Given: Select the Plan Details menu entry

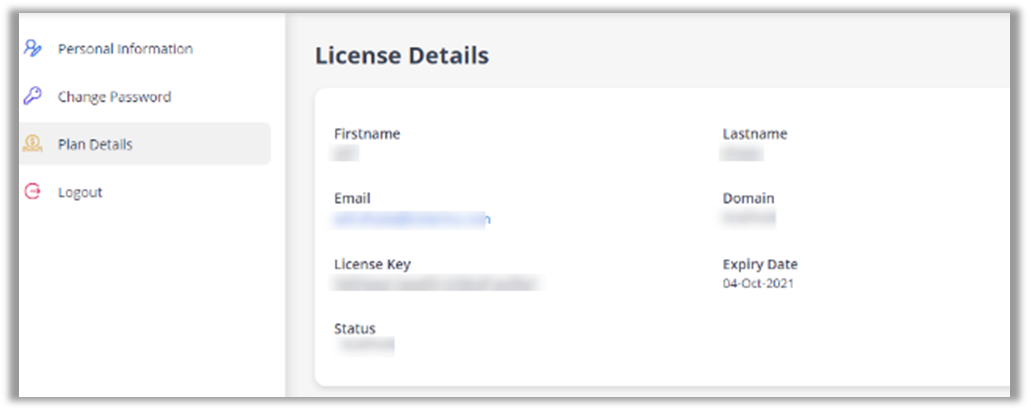Looking at the screenshot, I should pyautogui.click(x=95, y=144).
